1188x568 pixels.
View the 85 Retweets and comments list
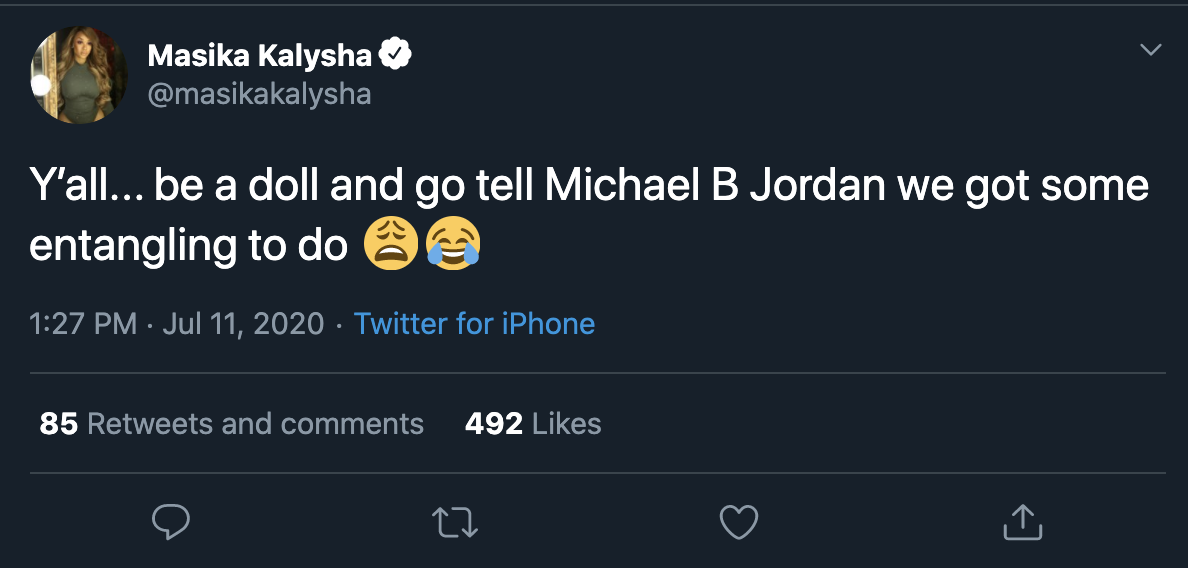(231, 424)
